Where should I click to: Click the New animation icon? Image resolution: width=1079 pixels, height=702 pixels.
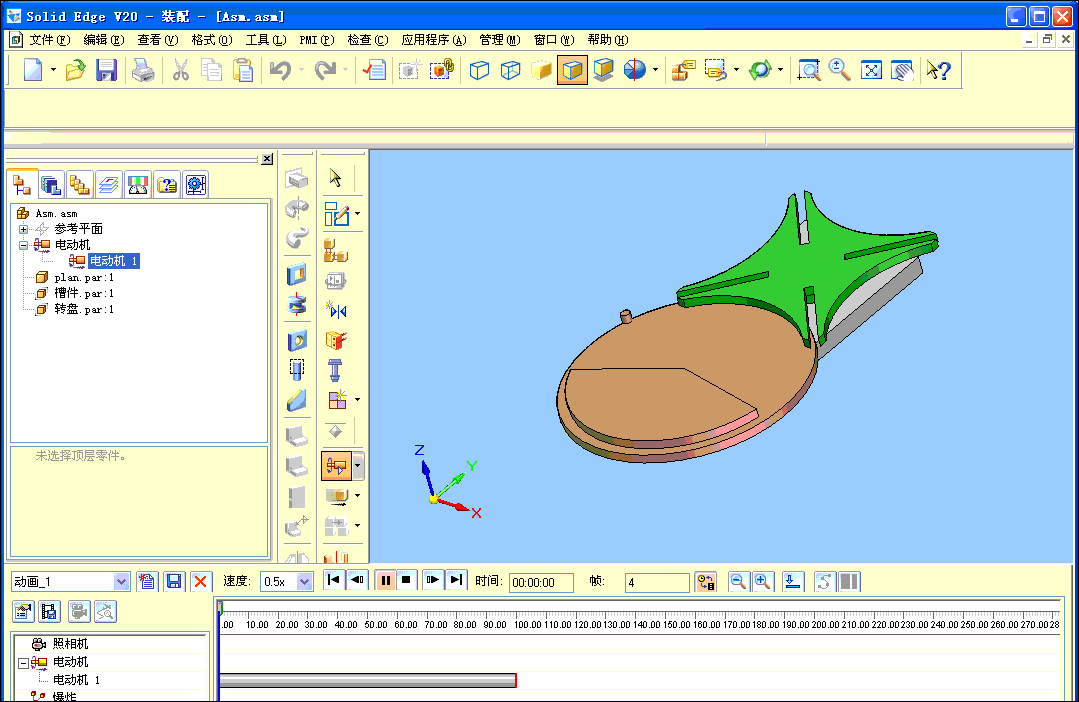coord(147,582)
